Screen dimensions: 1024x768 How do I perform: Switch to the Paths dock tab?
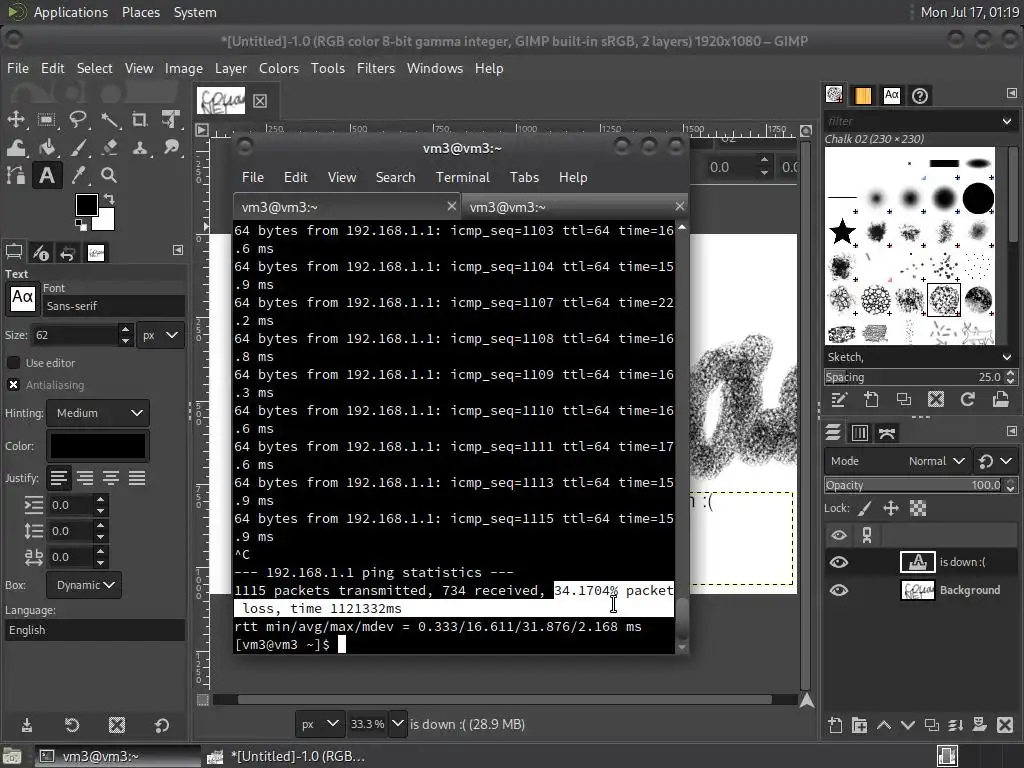(887, 432)
